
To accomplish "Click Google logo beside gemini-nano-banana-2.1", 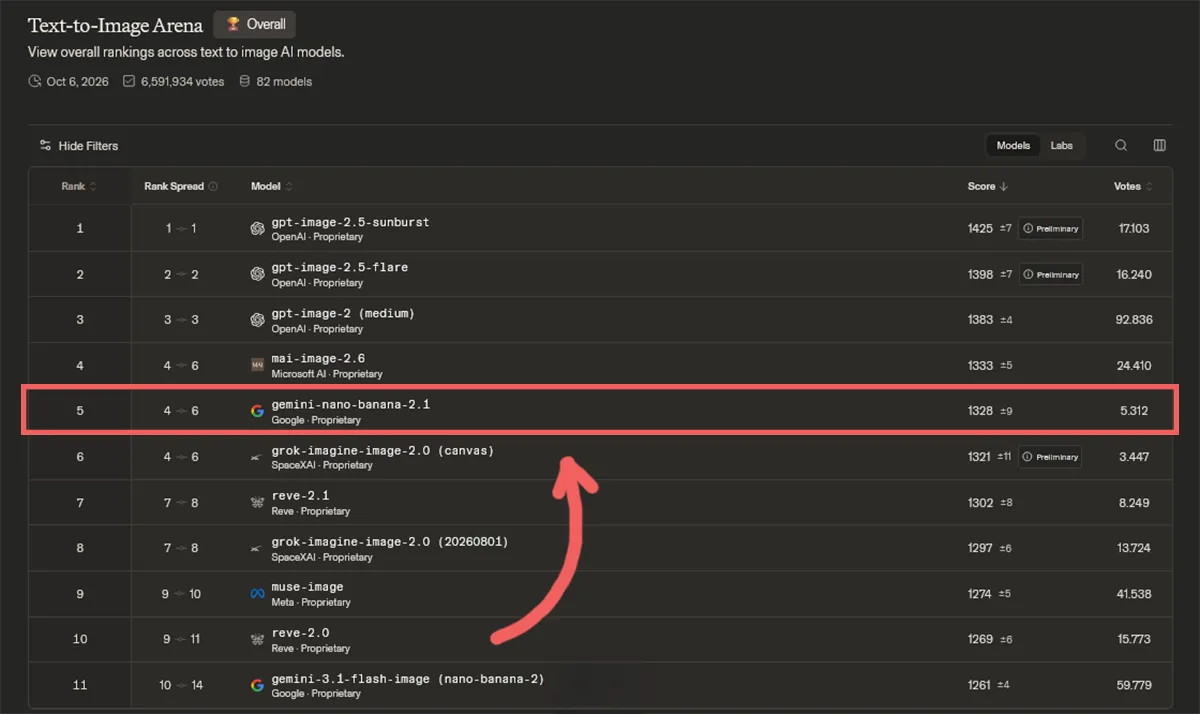I will (257, 411).
